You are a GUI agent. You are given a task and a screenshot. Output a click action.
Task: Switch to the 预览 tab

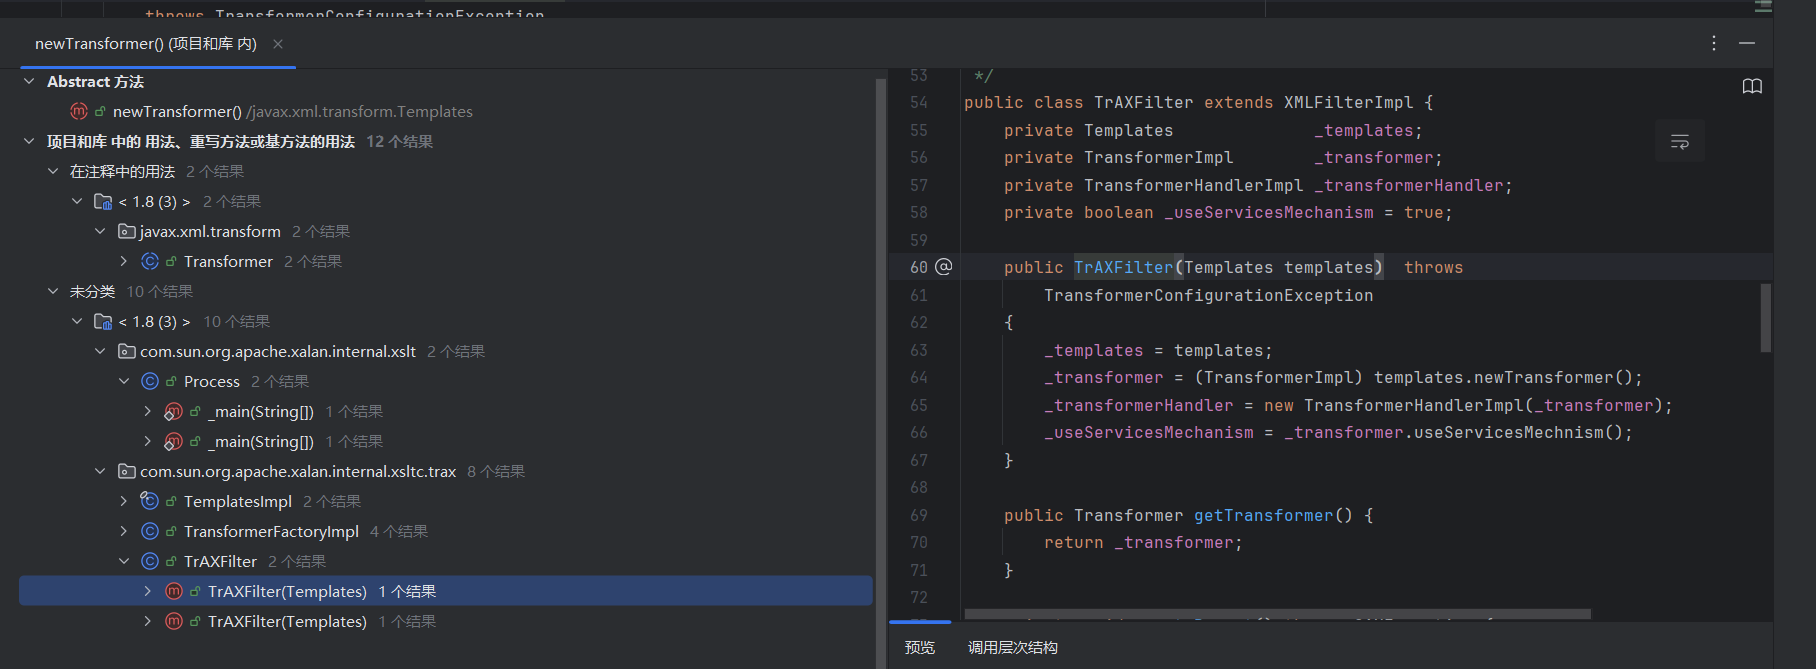(919, 647)
